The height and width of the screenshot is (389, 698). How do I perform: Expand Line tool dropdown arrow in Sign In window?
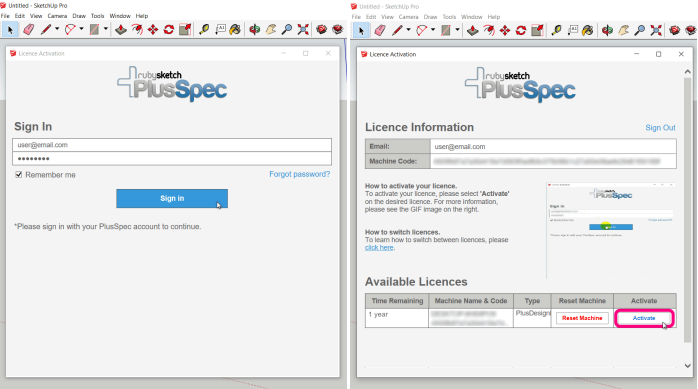pos(57,29)
